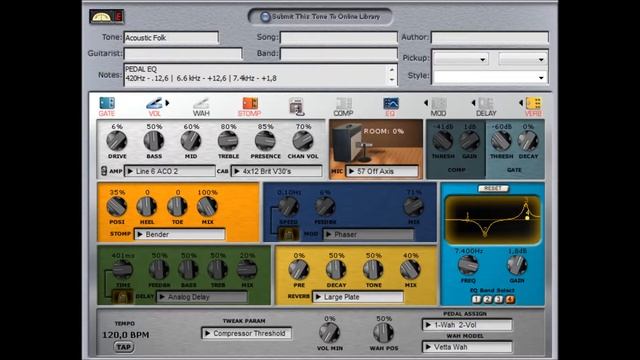Click the amp DRIVE knob
The height and width of the screenshot is (360, 640).
coord(117,140)
